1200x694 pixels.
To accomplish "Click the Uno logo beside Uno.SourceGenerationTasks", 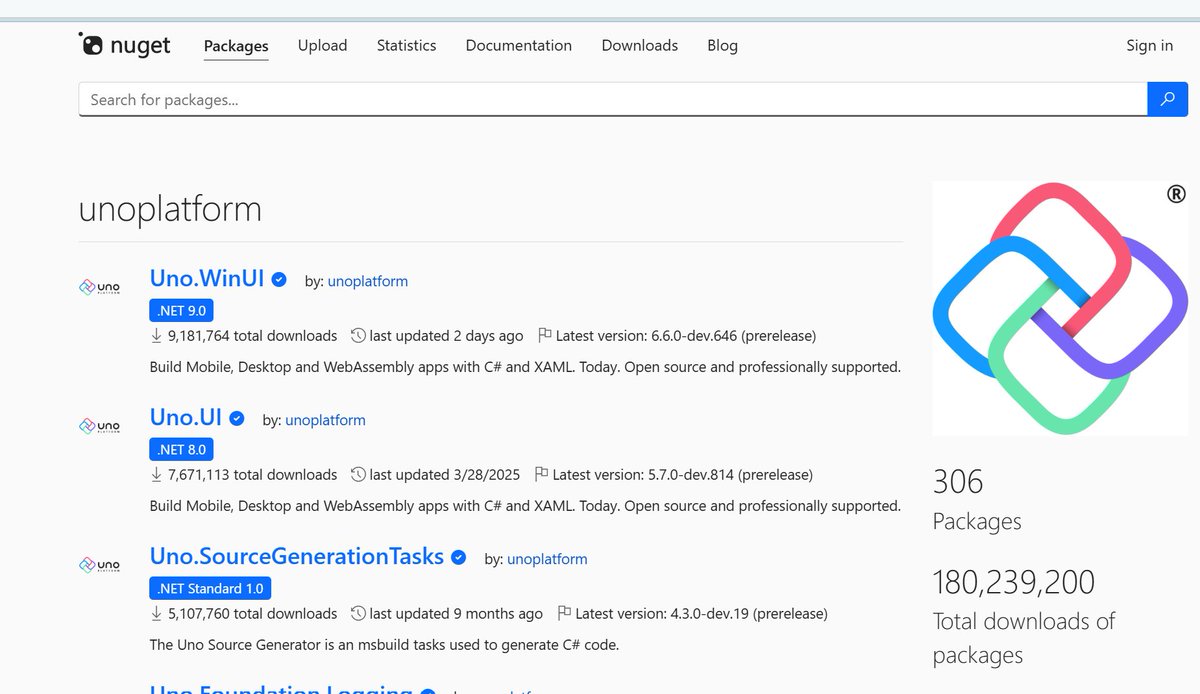I will [x=99, y=565].
